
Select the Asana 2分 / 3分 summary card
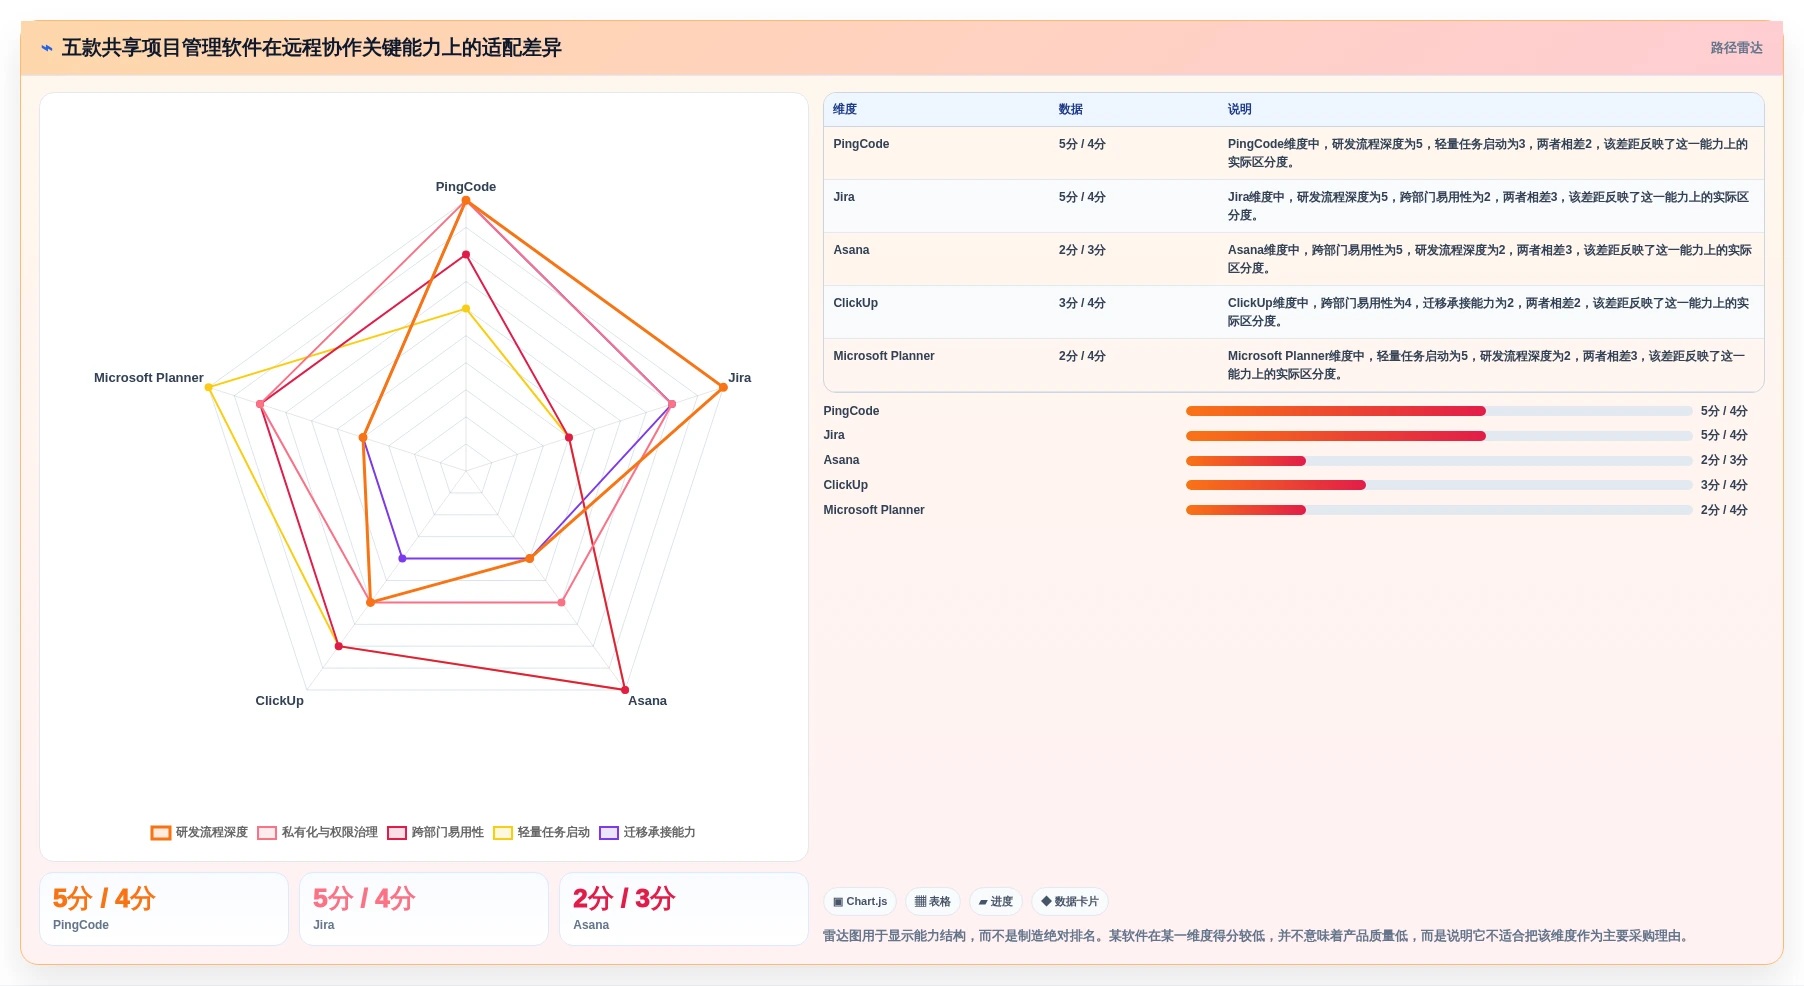[684, 909]
